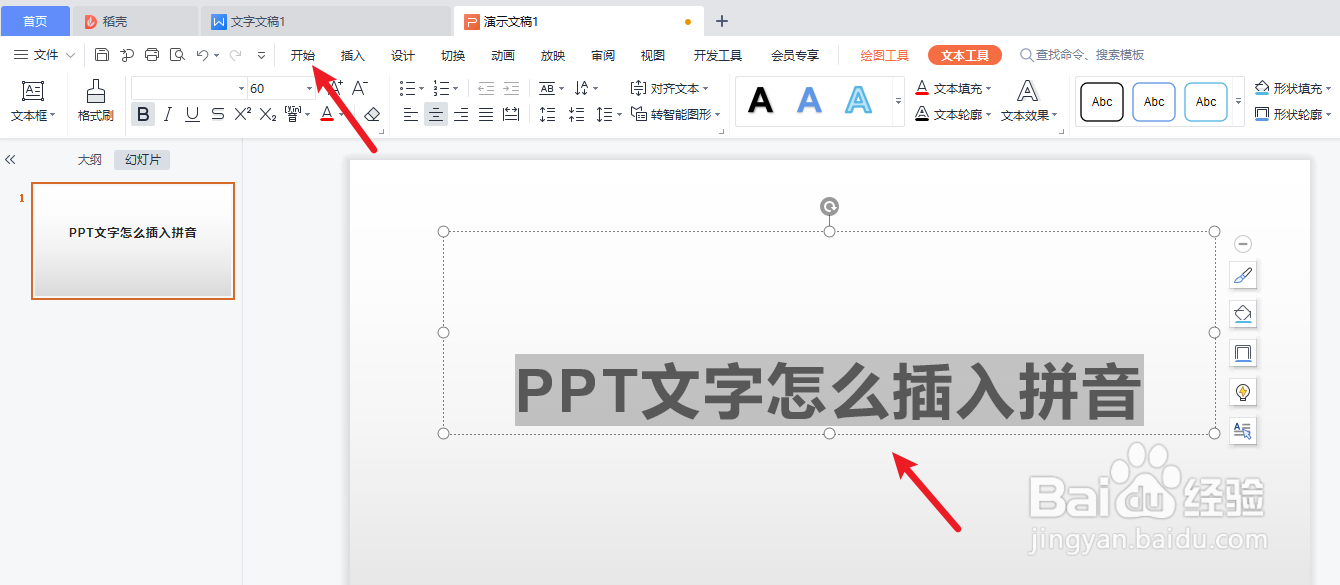The image size is (1340, 585).
Task: Toggle Strikethrough formatting
Action: (x=218, y=115)
